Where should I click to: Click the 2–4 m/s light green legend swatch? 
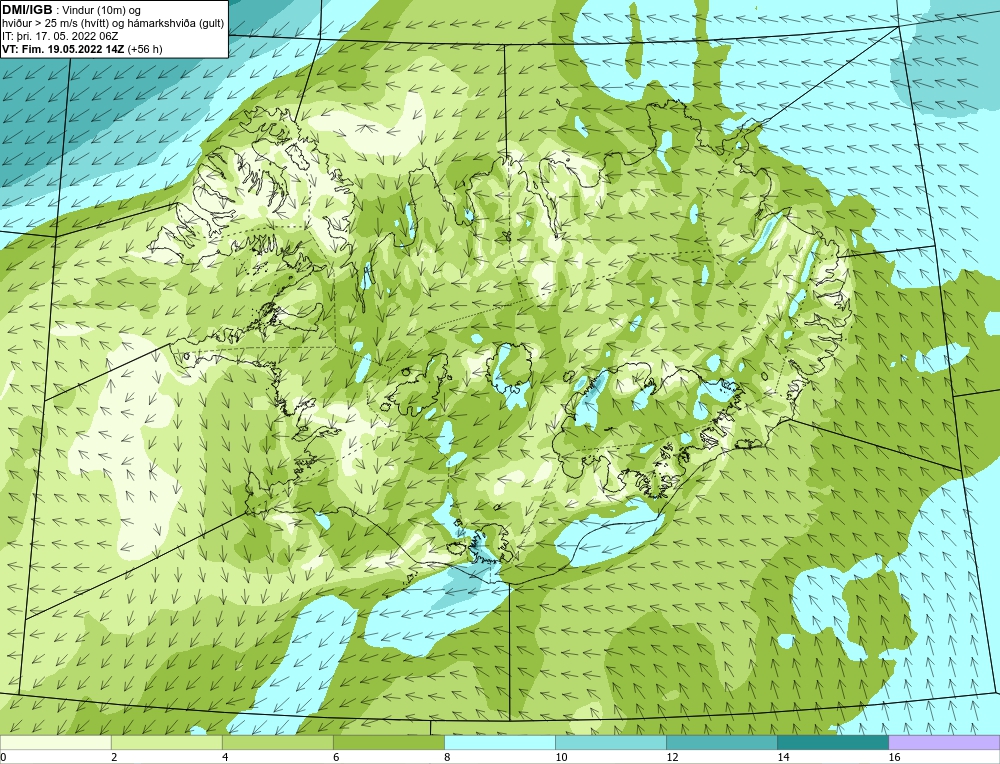click(166, 742)
